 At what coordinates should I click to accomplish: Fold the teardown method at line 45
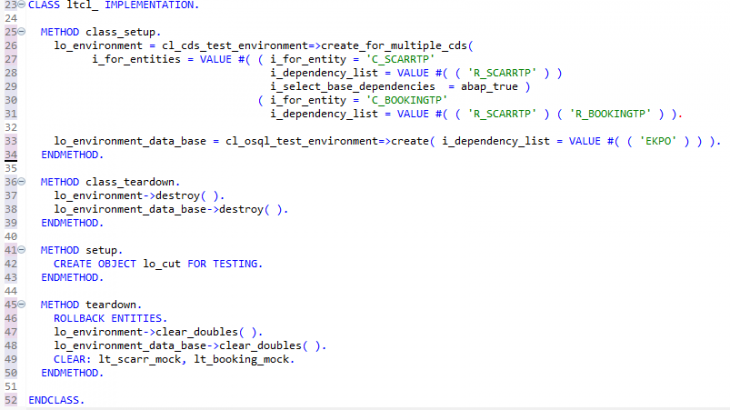click(20, 303)
